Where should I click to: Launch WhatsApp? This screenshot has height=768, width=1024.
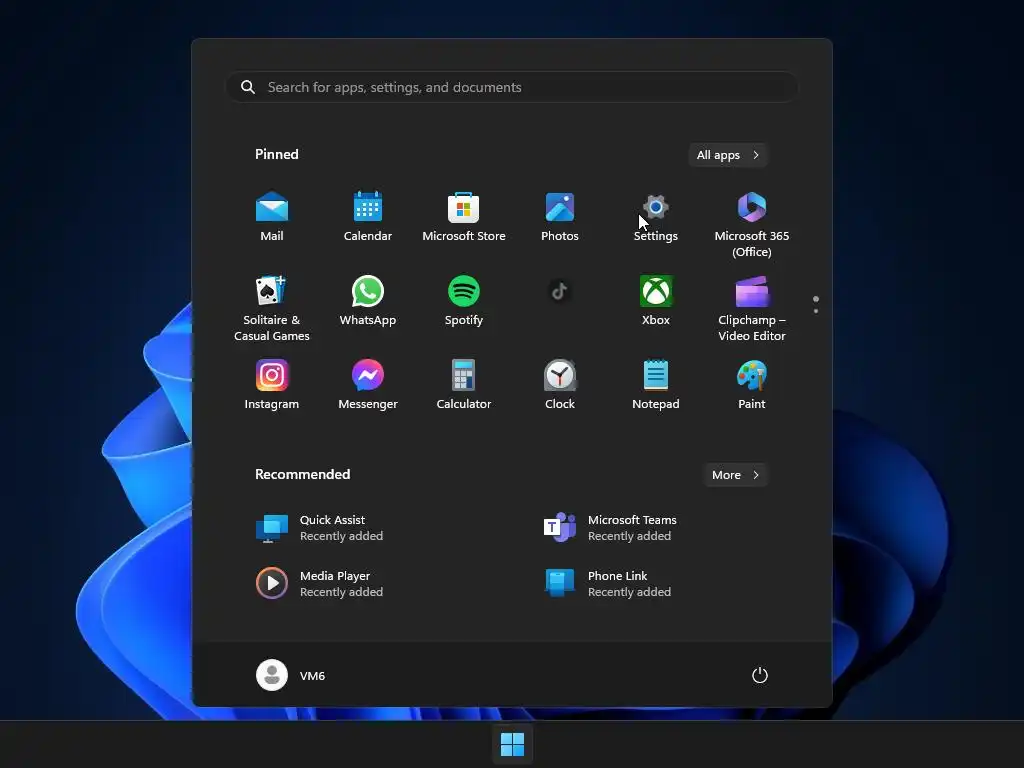[x=368, y=302]
